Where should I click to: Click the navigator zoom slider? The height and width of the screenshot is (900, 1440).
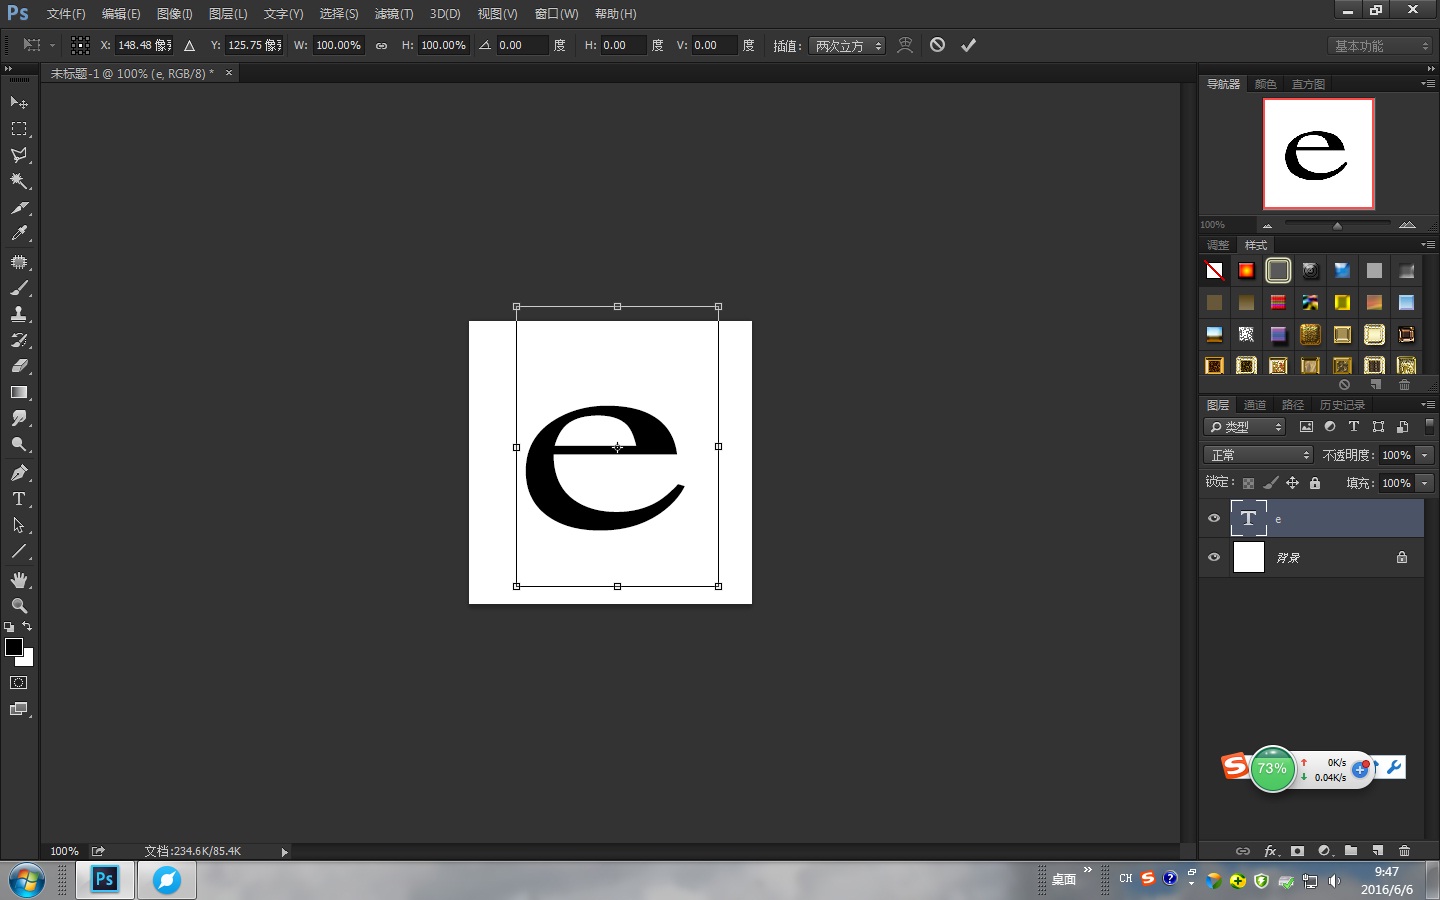pos(1337,225)
